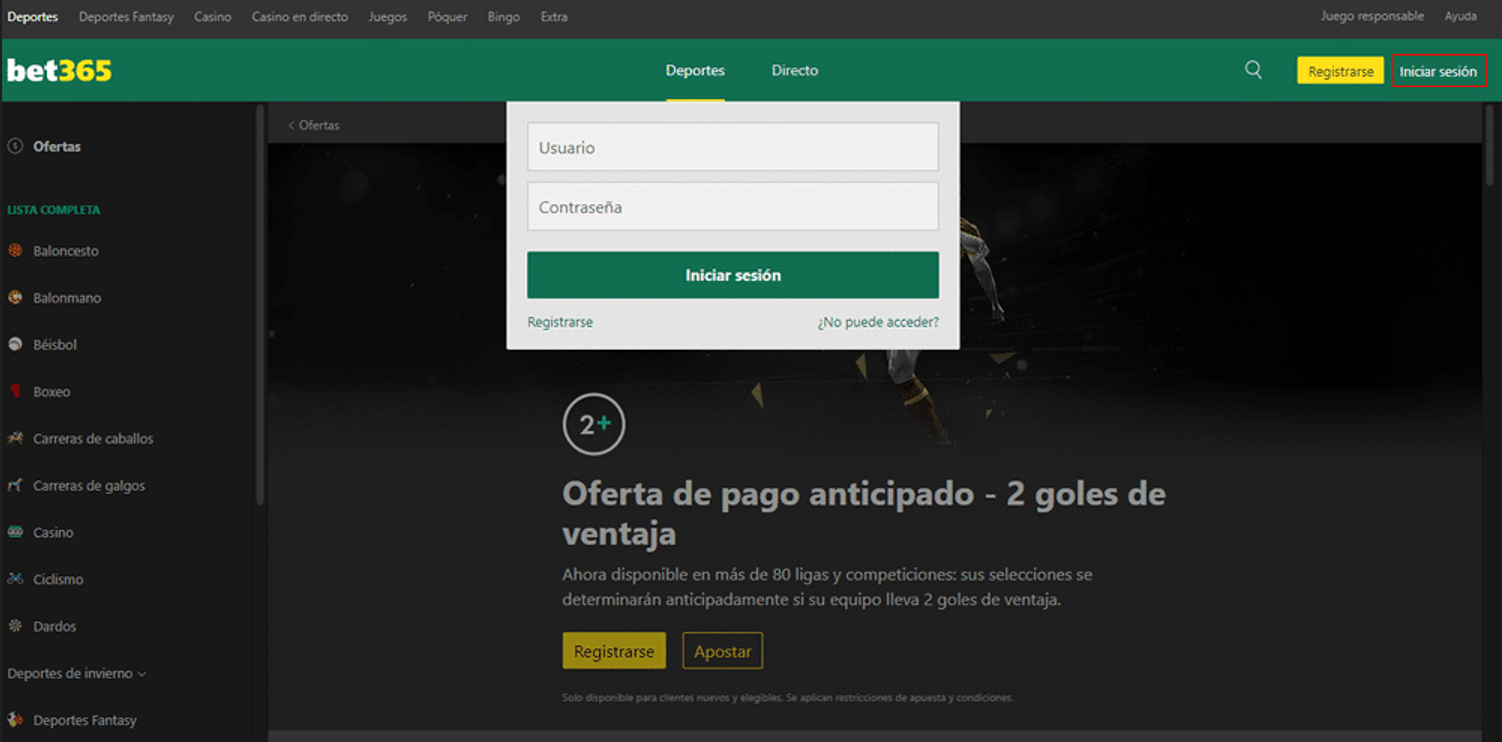Select Baloncesto in the sports list

[66, 251]
